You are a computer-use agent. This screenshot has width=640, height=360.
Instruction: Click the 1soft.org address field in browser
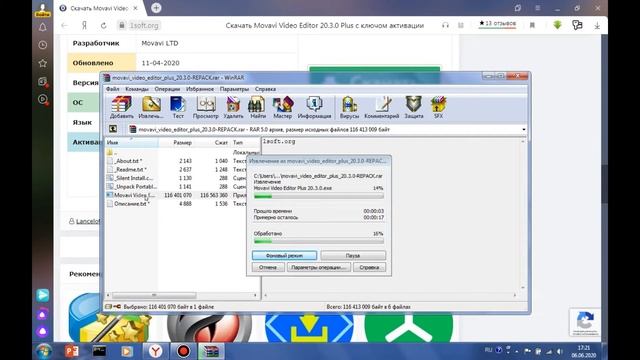point(139,25)
